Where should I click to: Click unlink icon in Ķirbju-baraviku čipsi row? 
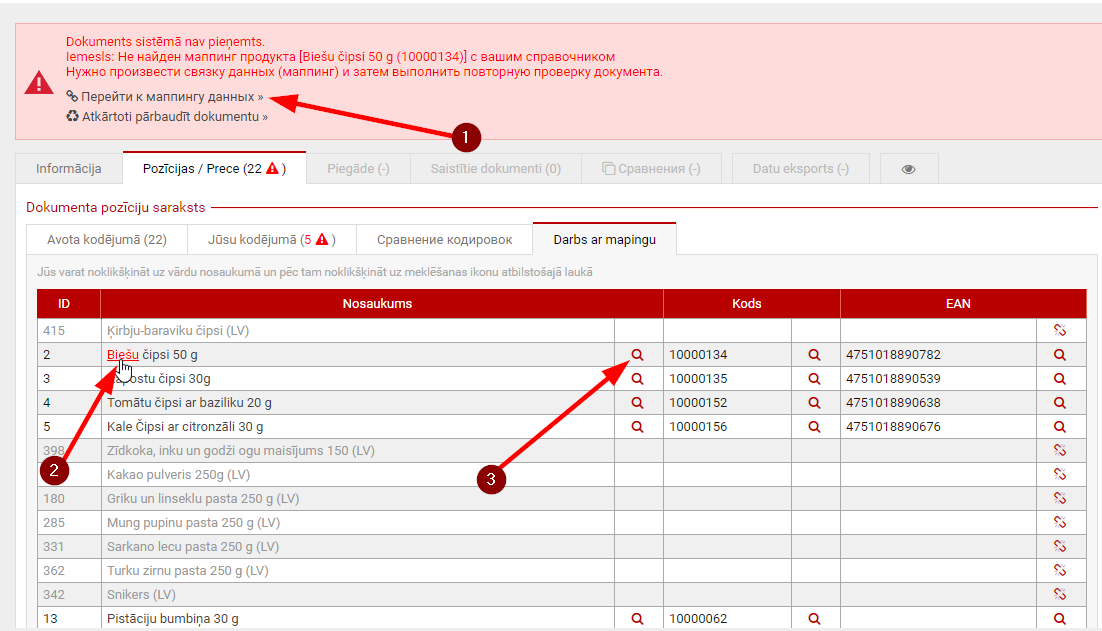(x=1060, y=331)
